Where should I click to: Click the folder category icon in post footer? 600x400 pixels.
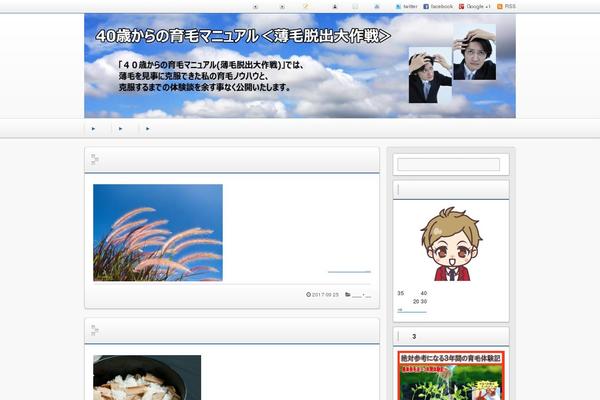click(x=348, y=294)
